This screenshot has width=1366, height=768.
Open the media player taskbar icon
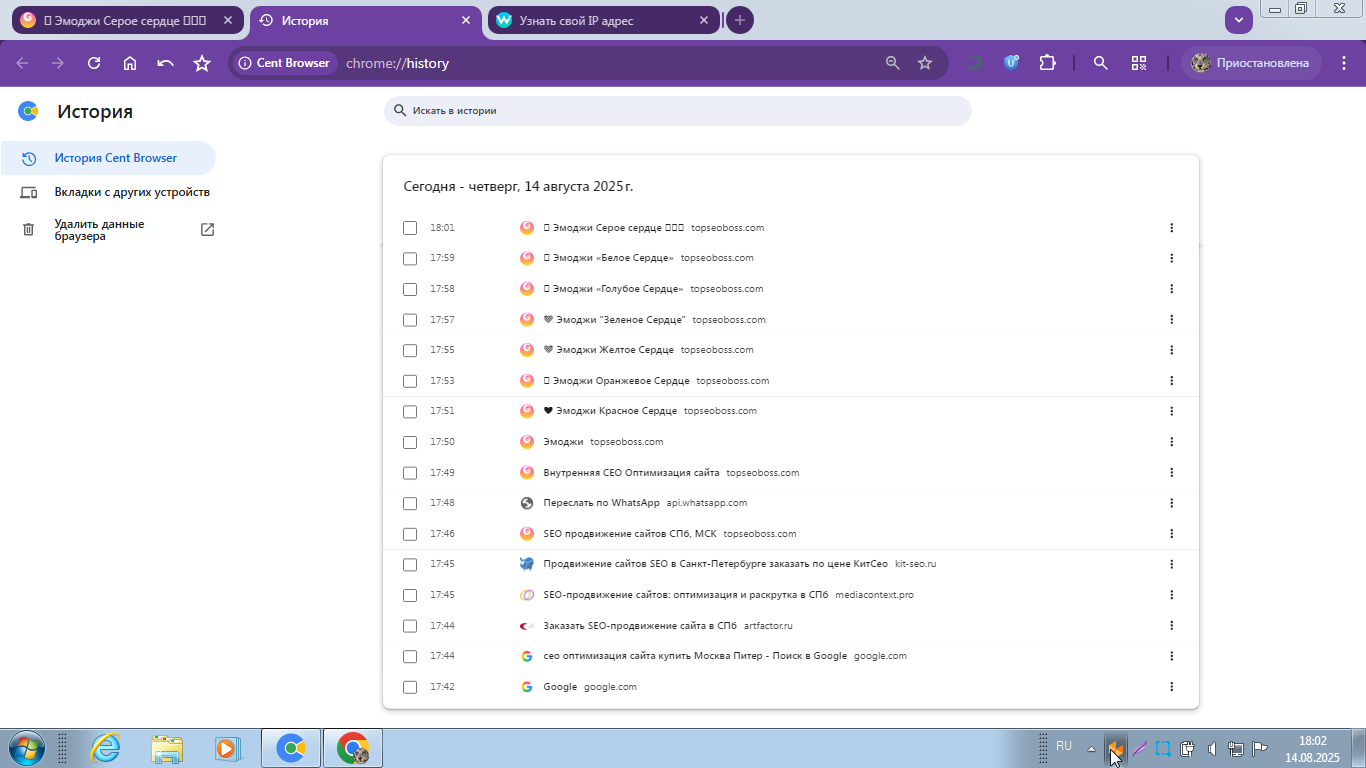pos(229,748)
